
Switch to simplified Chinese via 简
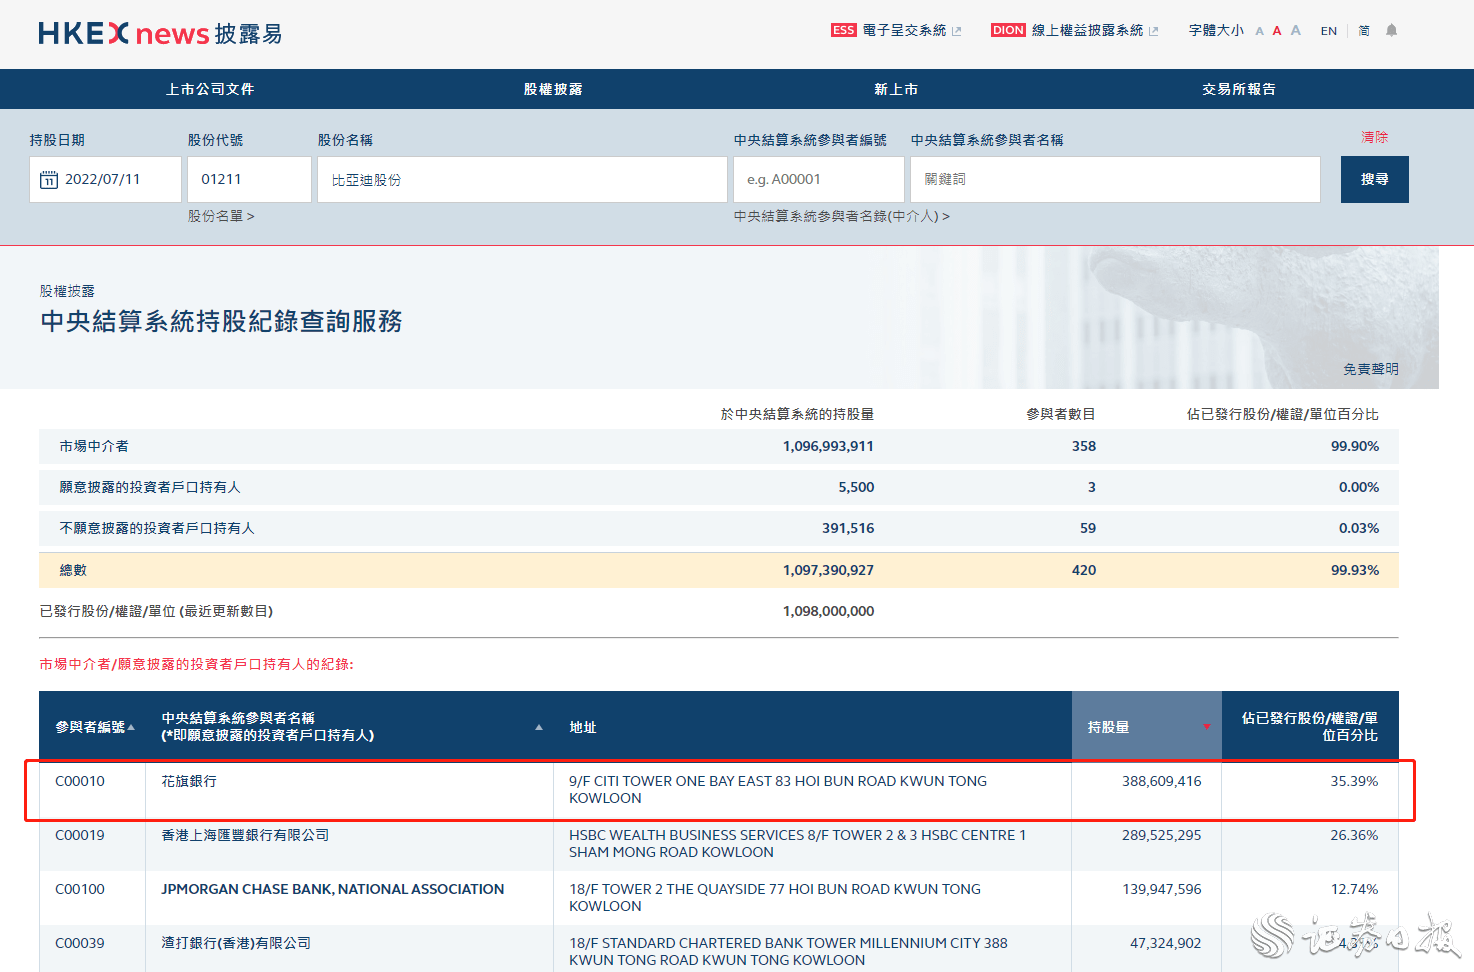click(x=1364, y=31)
